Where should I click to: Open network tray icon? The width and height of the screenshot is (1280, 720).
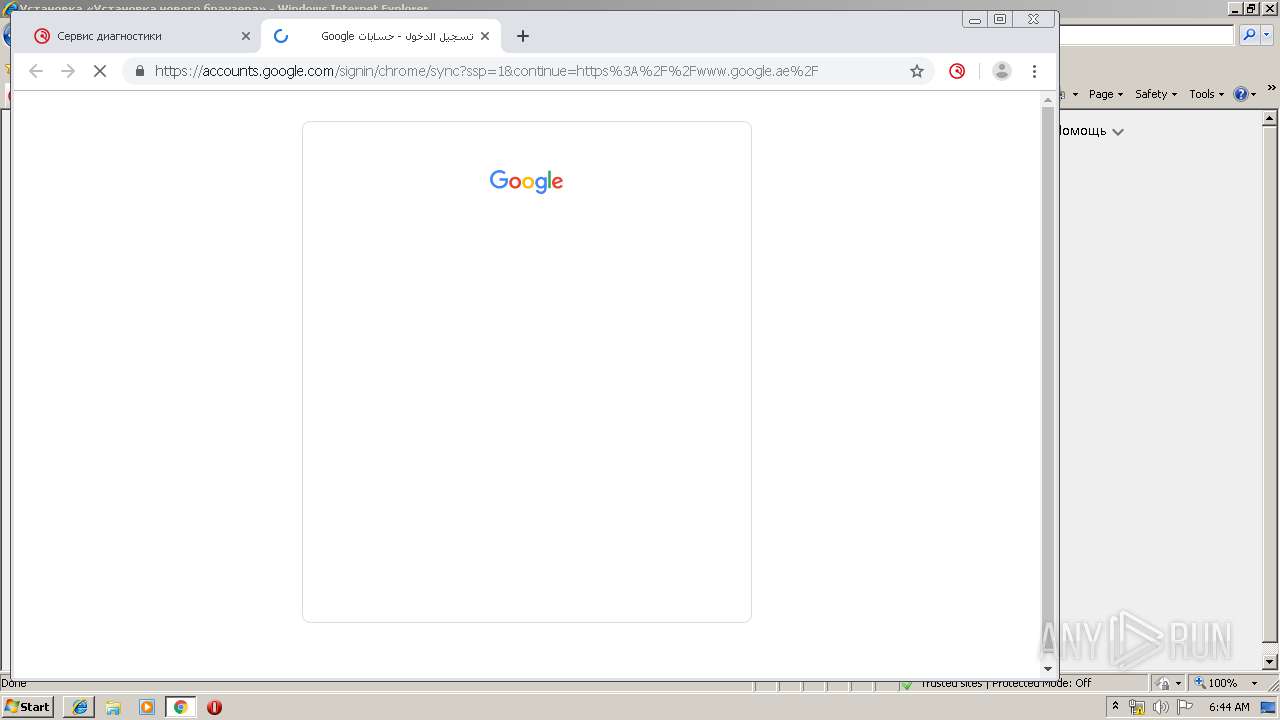(x=1137, y=707)
